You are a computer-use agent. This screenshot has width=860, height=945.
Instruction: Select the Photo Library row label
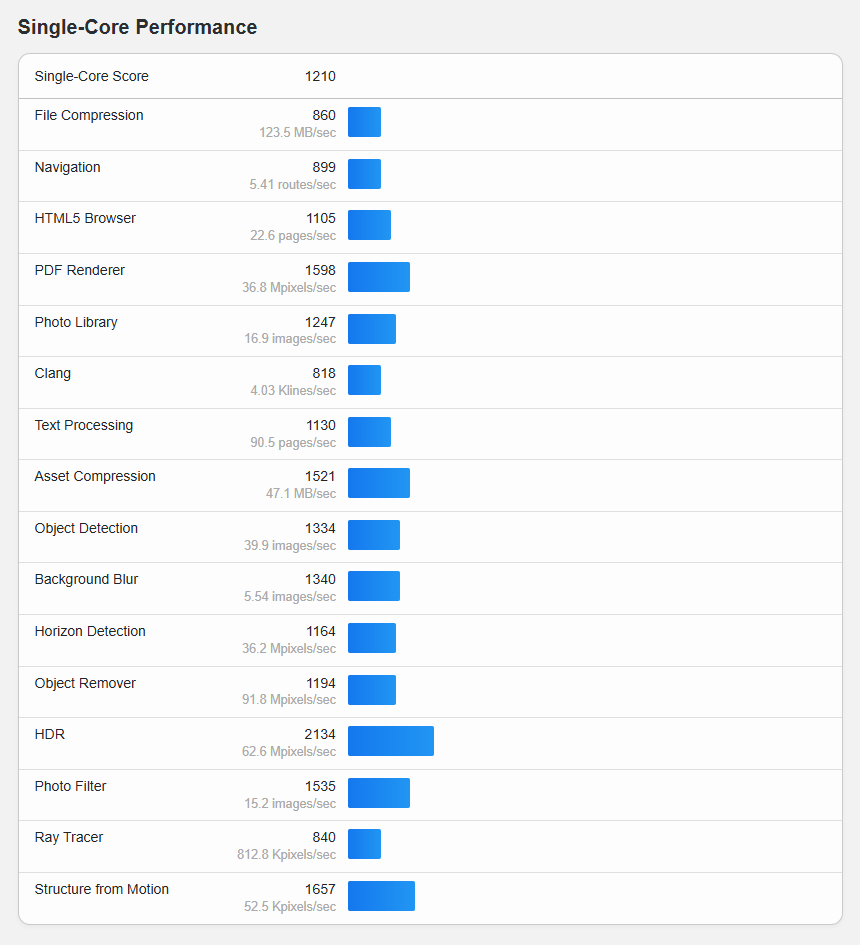click(x=76, y=322)
